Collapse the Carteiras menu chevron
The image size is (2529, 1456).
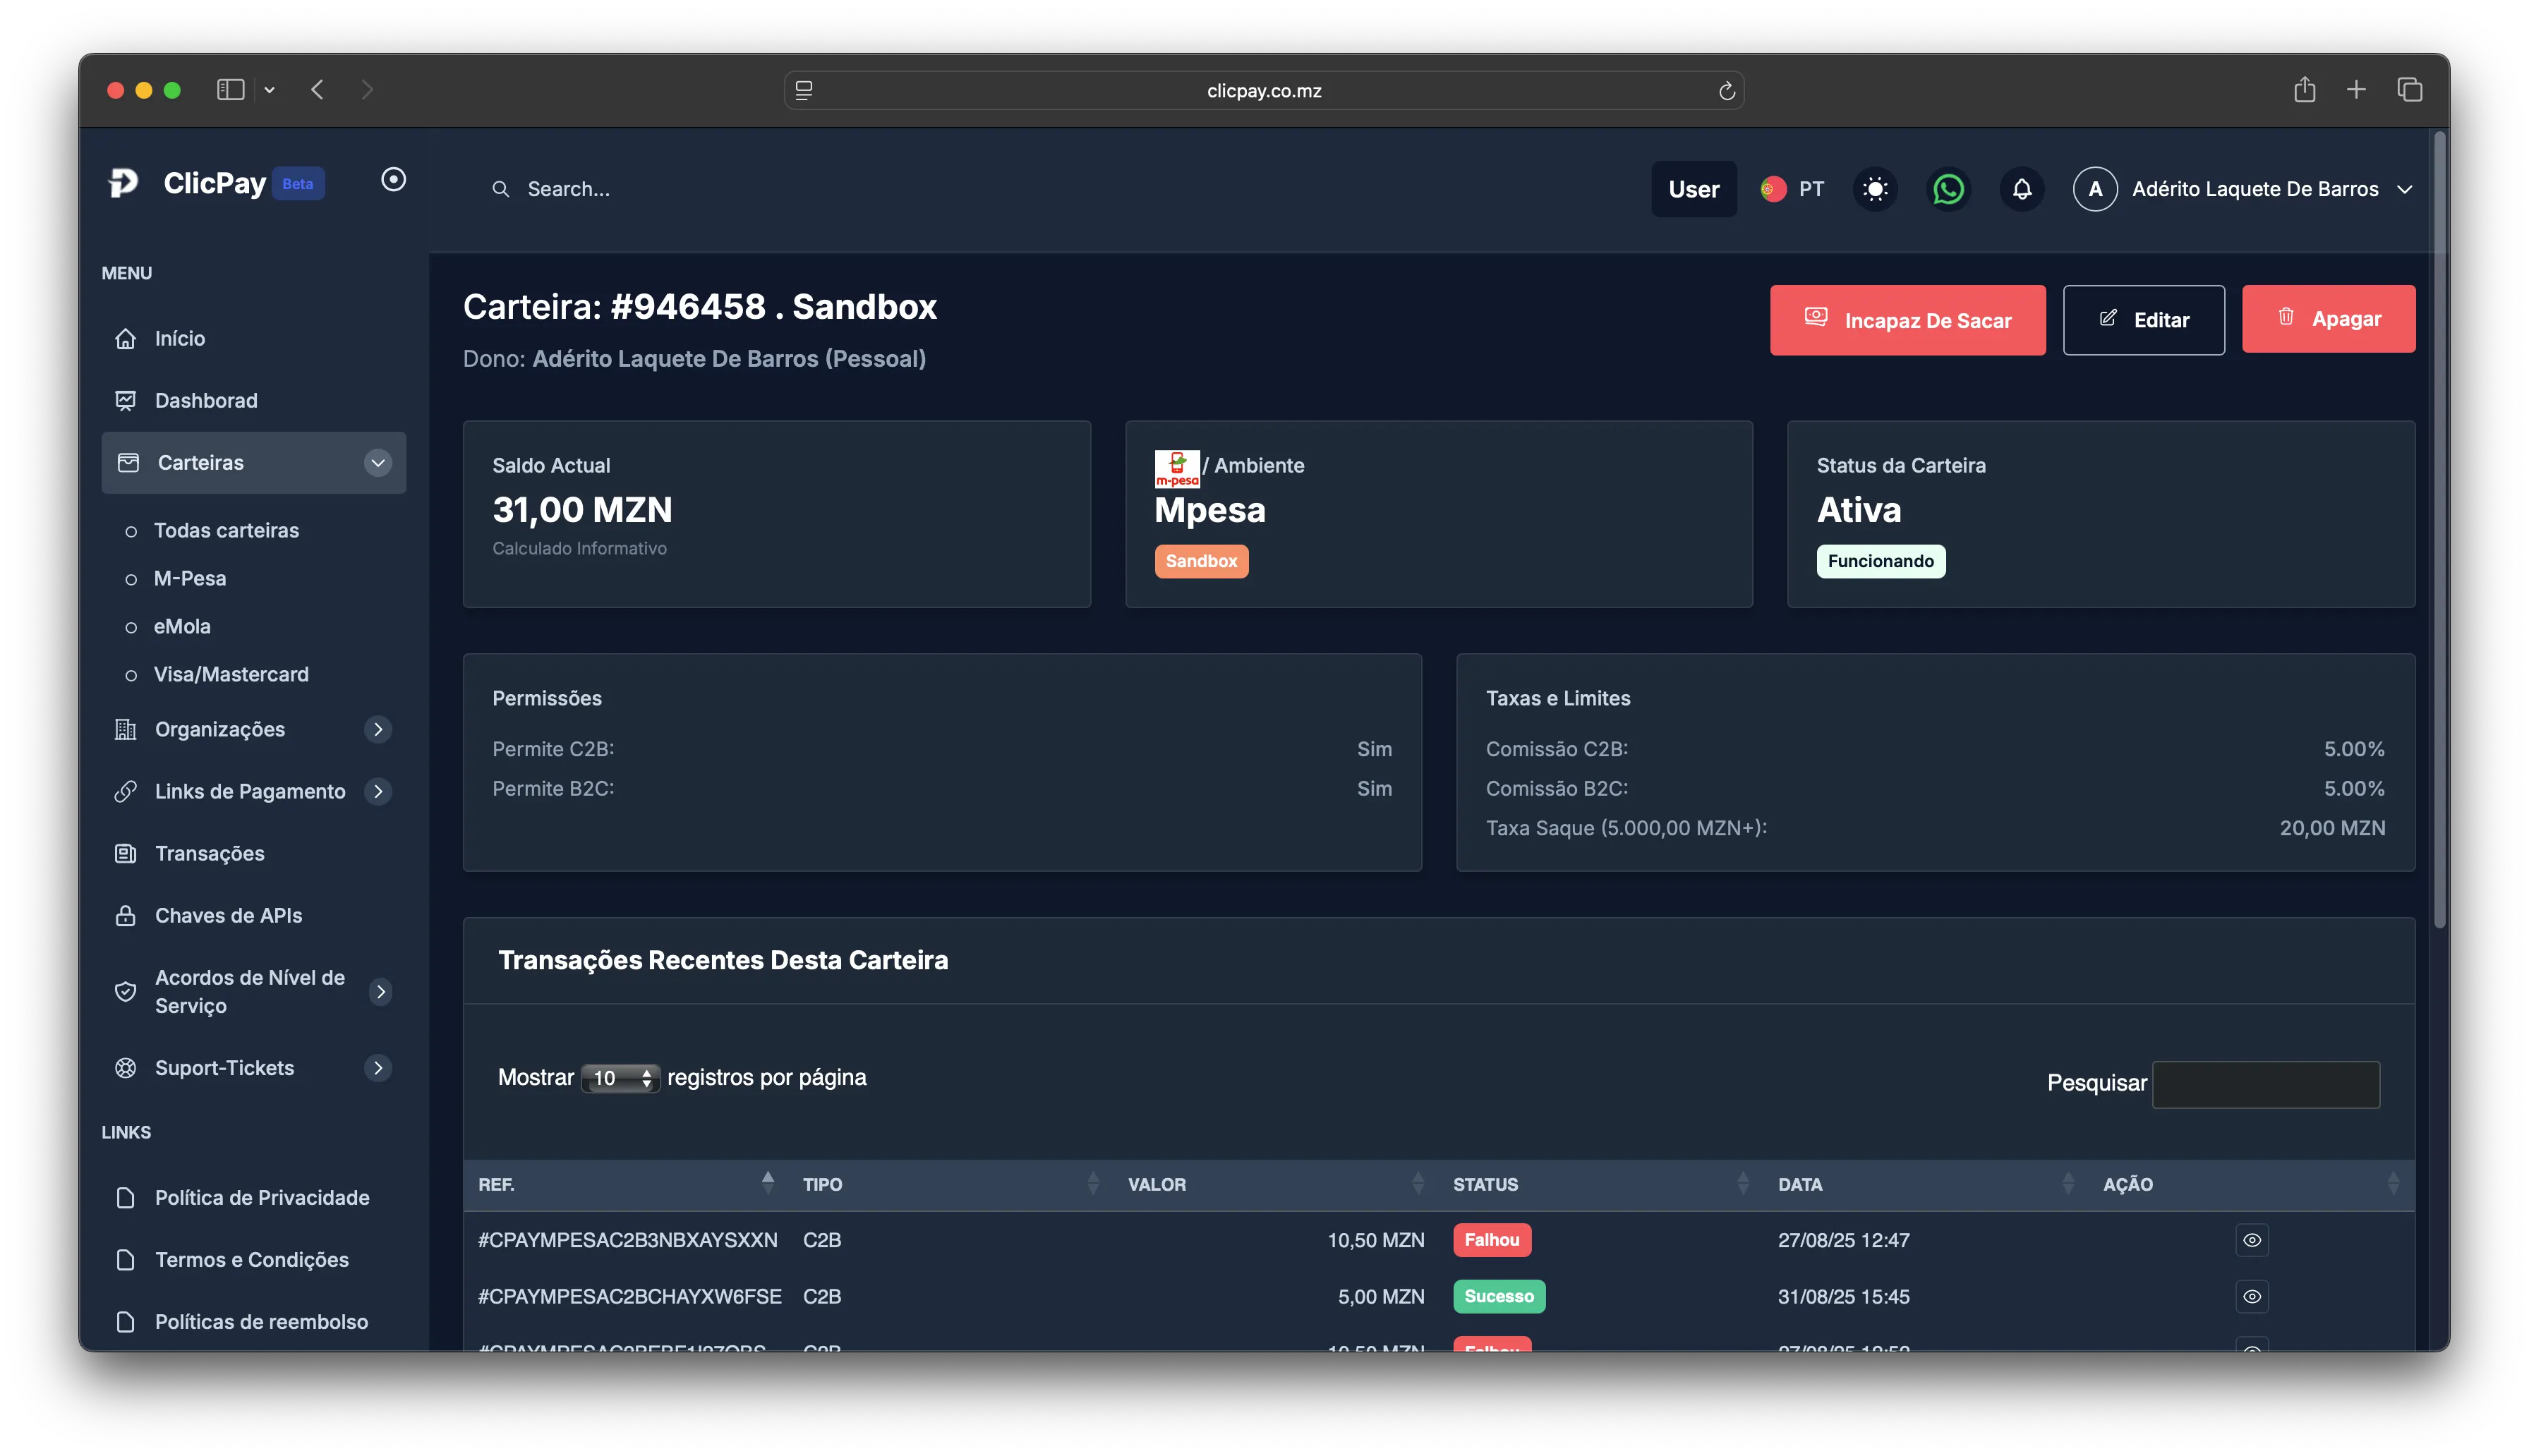(x=378, y=463)
